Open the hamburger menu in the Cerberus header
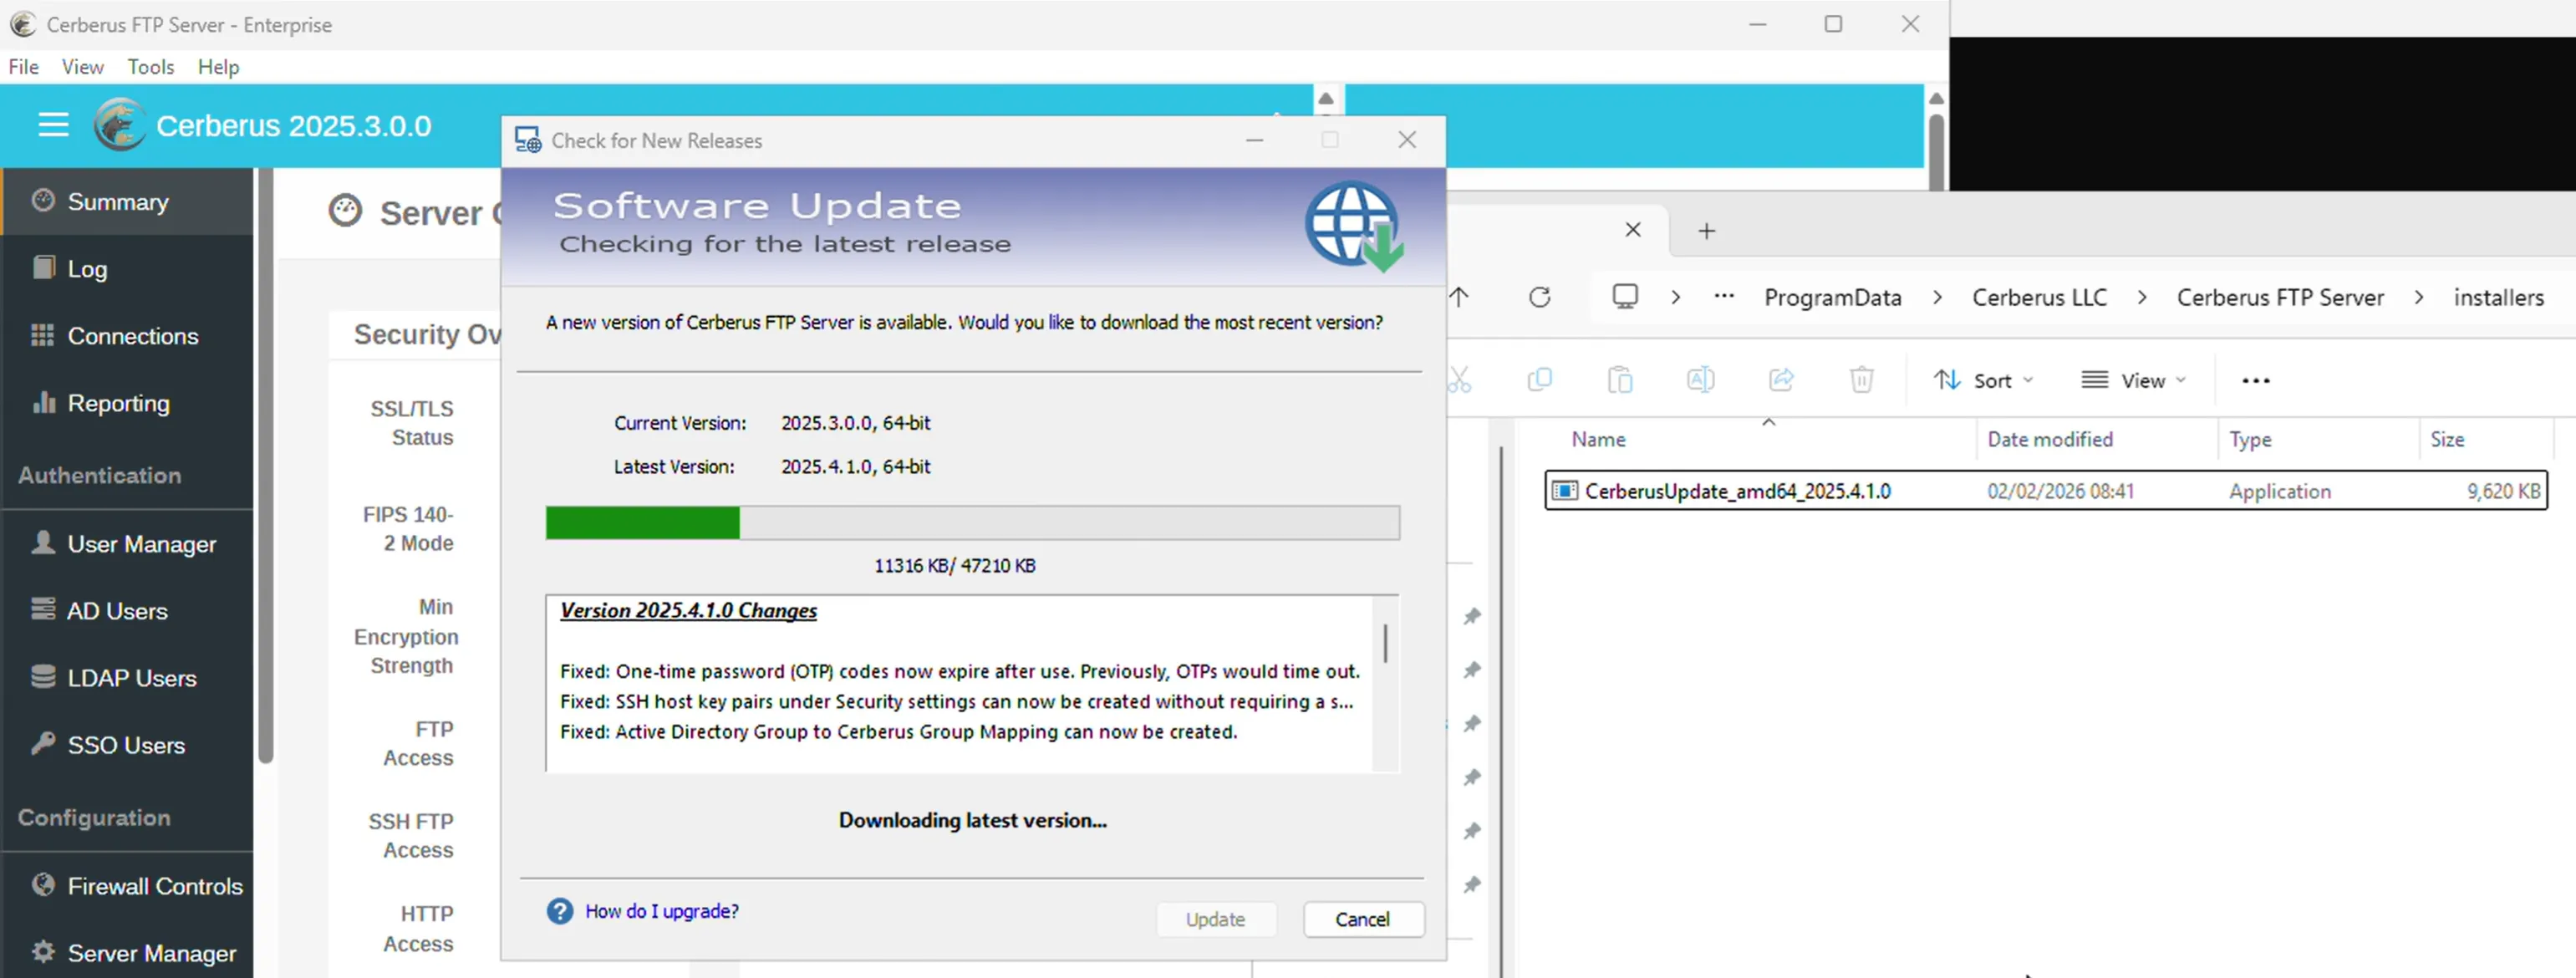2576x978 pixels. (53, 125)
